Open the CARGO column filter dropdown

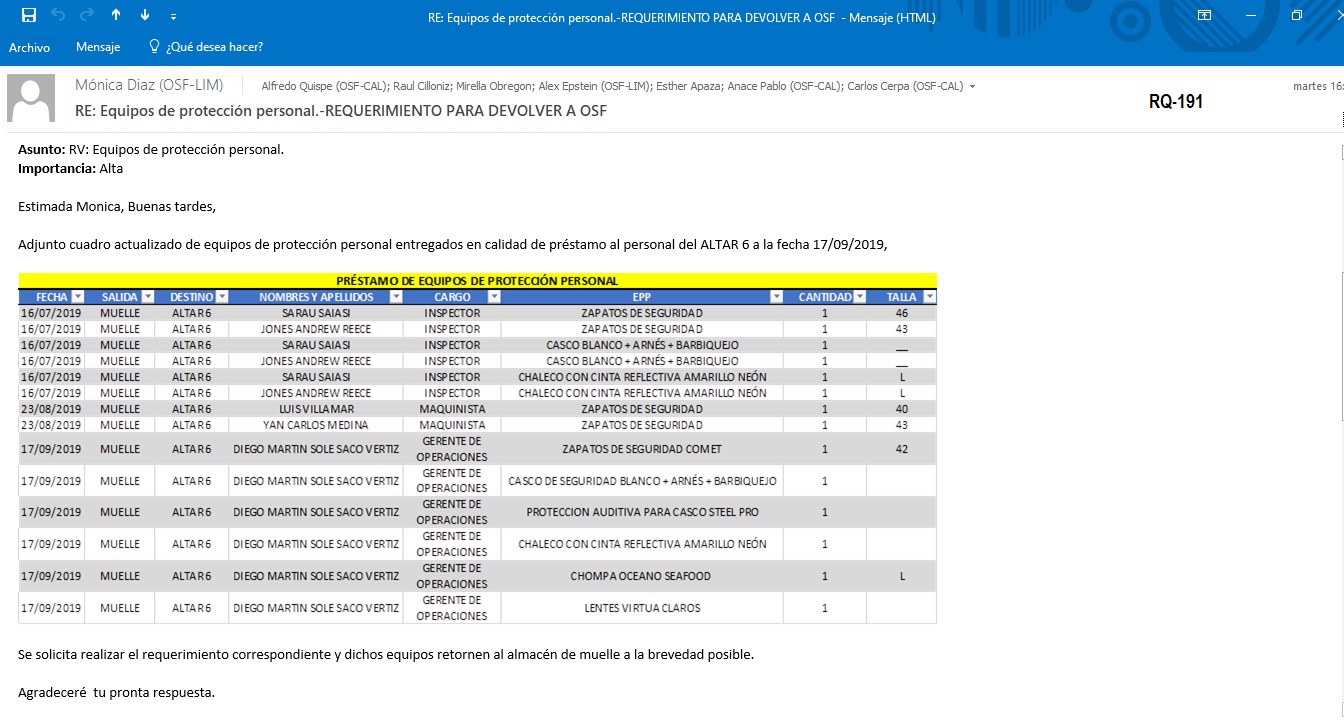(x=493, y=297)
